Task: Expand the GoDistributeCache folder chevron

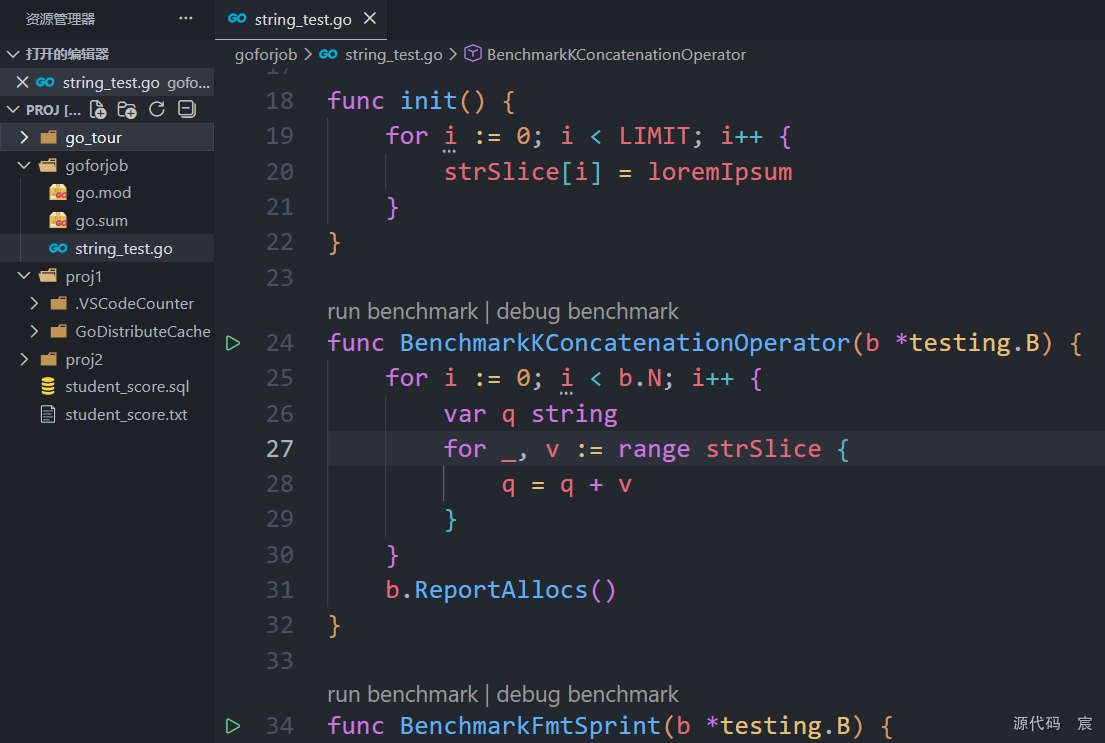Action: (x=35, y=331)
